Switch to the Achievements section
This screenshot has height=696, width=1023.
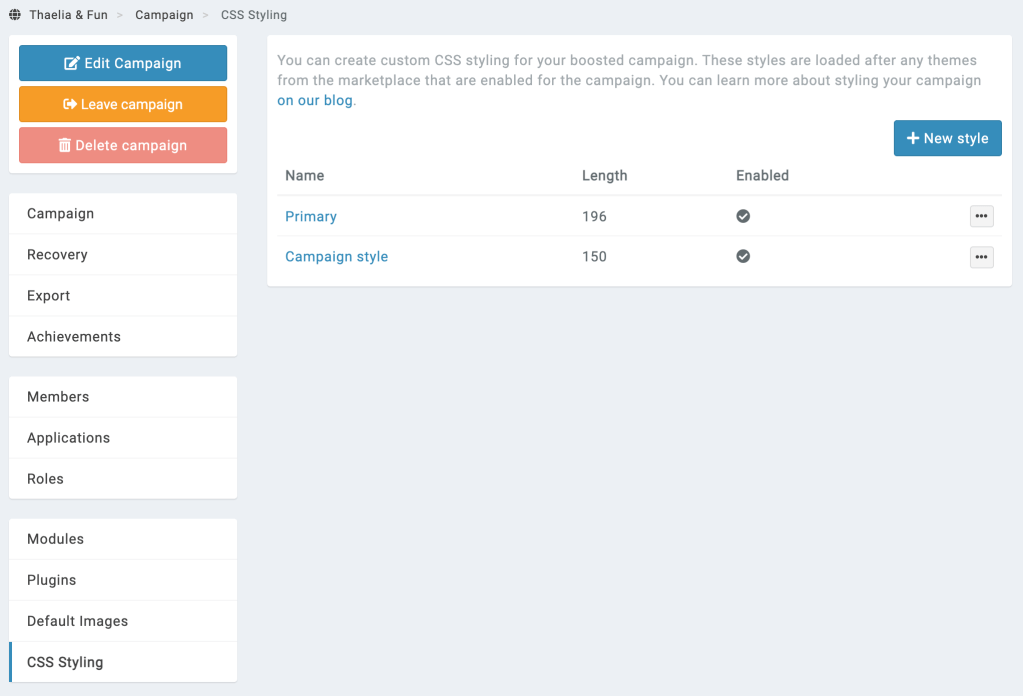click(73, 336)
